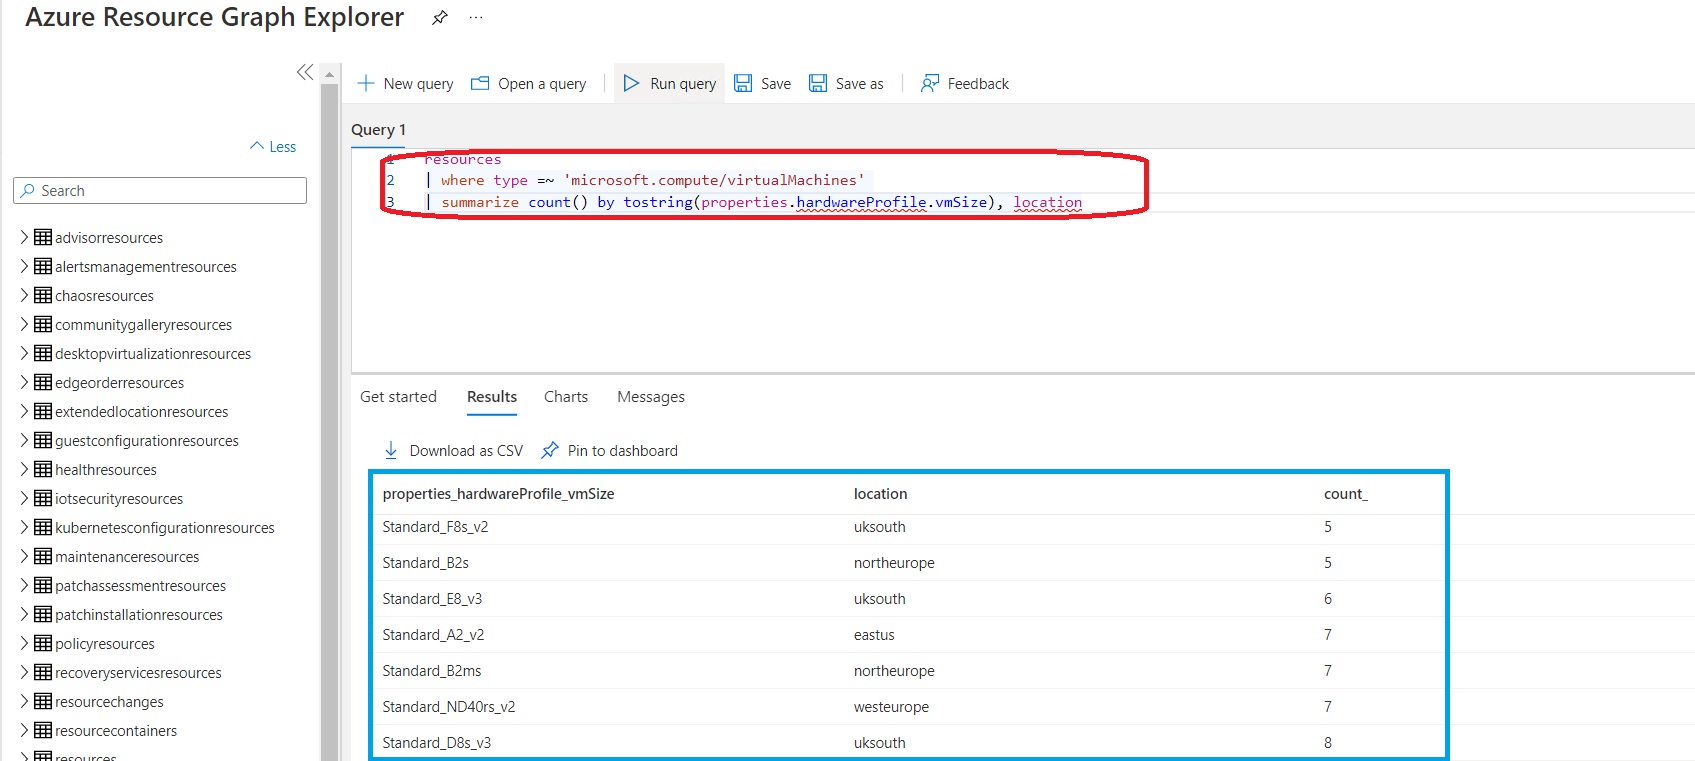Click the pin icon beside the page title
This screenshot has height=761, width=1695.
[439, 18]
